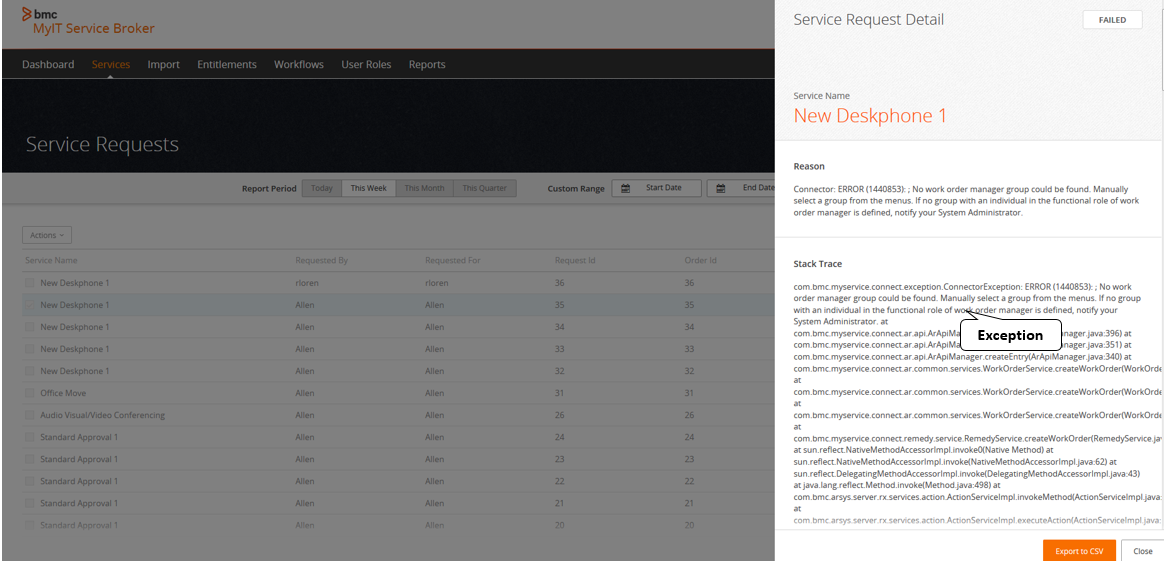This screenshot has width=1169, height=563.
Task: Click Request Id 31 cell
Action: point(559,392)
